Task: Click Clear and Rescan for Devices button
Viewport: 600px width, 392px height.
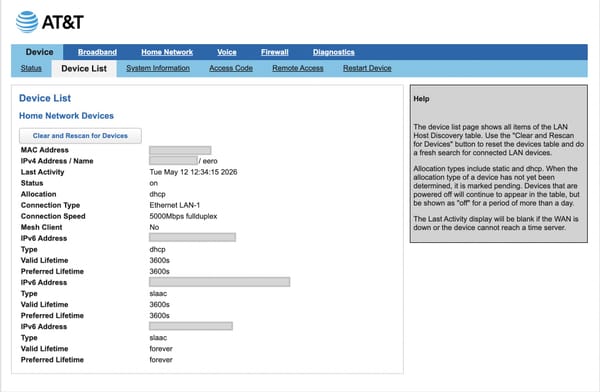Action: coord(80,136)
